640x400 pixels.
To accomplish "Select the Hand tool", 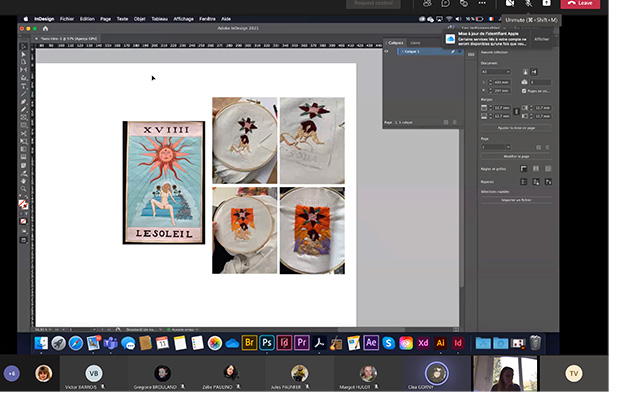I will coord(24,181).
